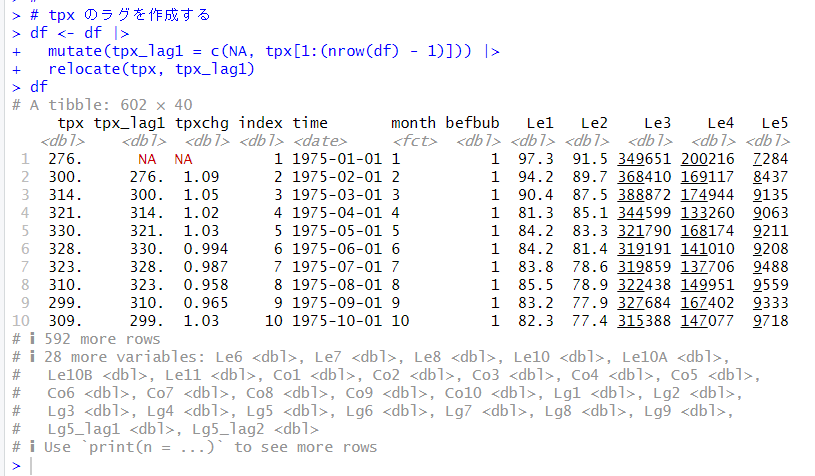The height and width of the screenshot is (476, 815).
Task: Click the date '1975-08-01'
Action: (337, 285)
